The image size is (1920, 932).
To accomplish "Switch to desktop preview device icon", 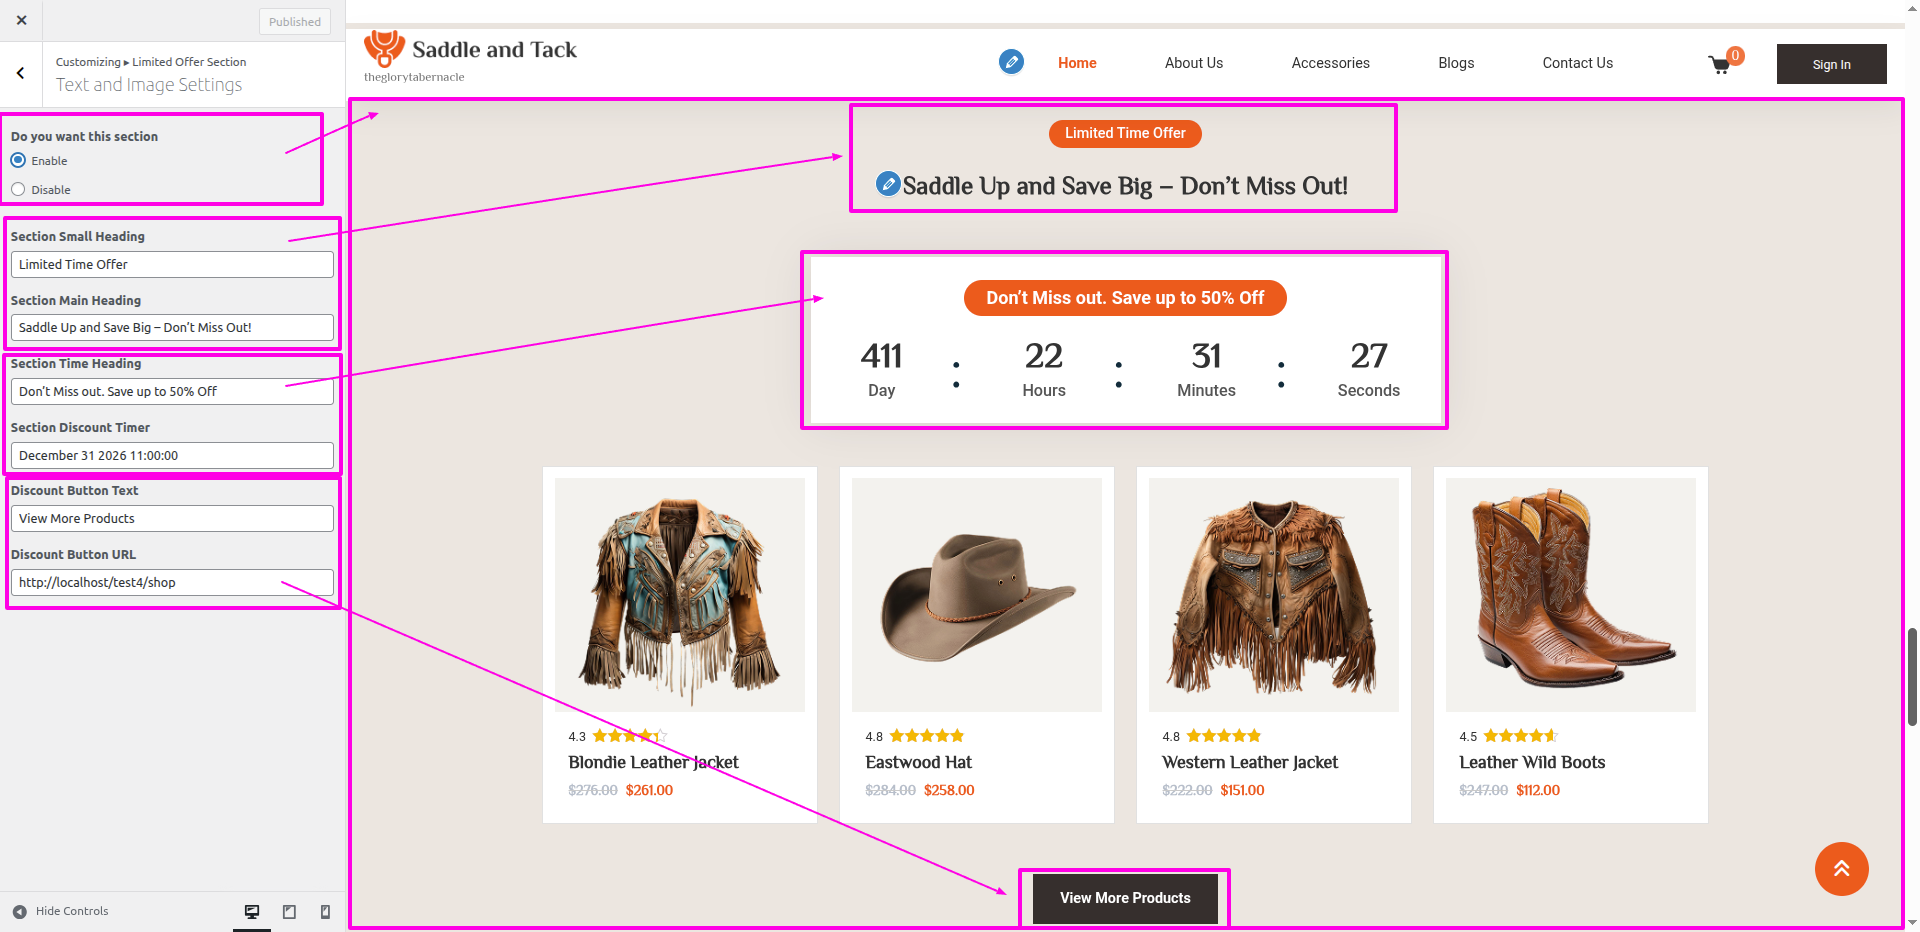I will (x=252, y=911).
